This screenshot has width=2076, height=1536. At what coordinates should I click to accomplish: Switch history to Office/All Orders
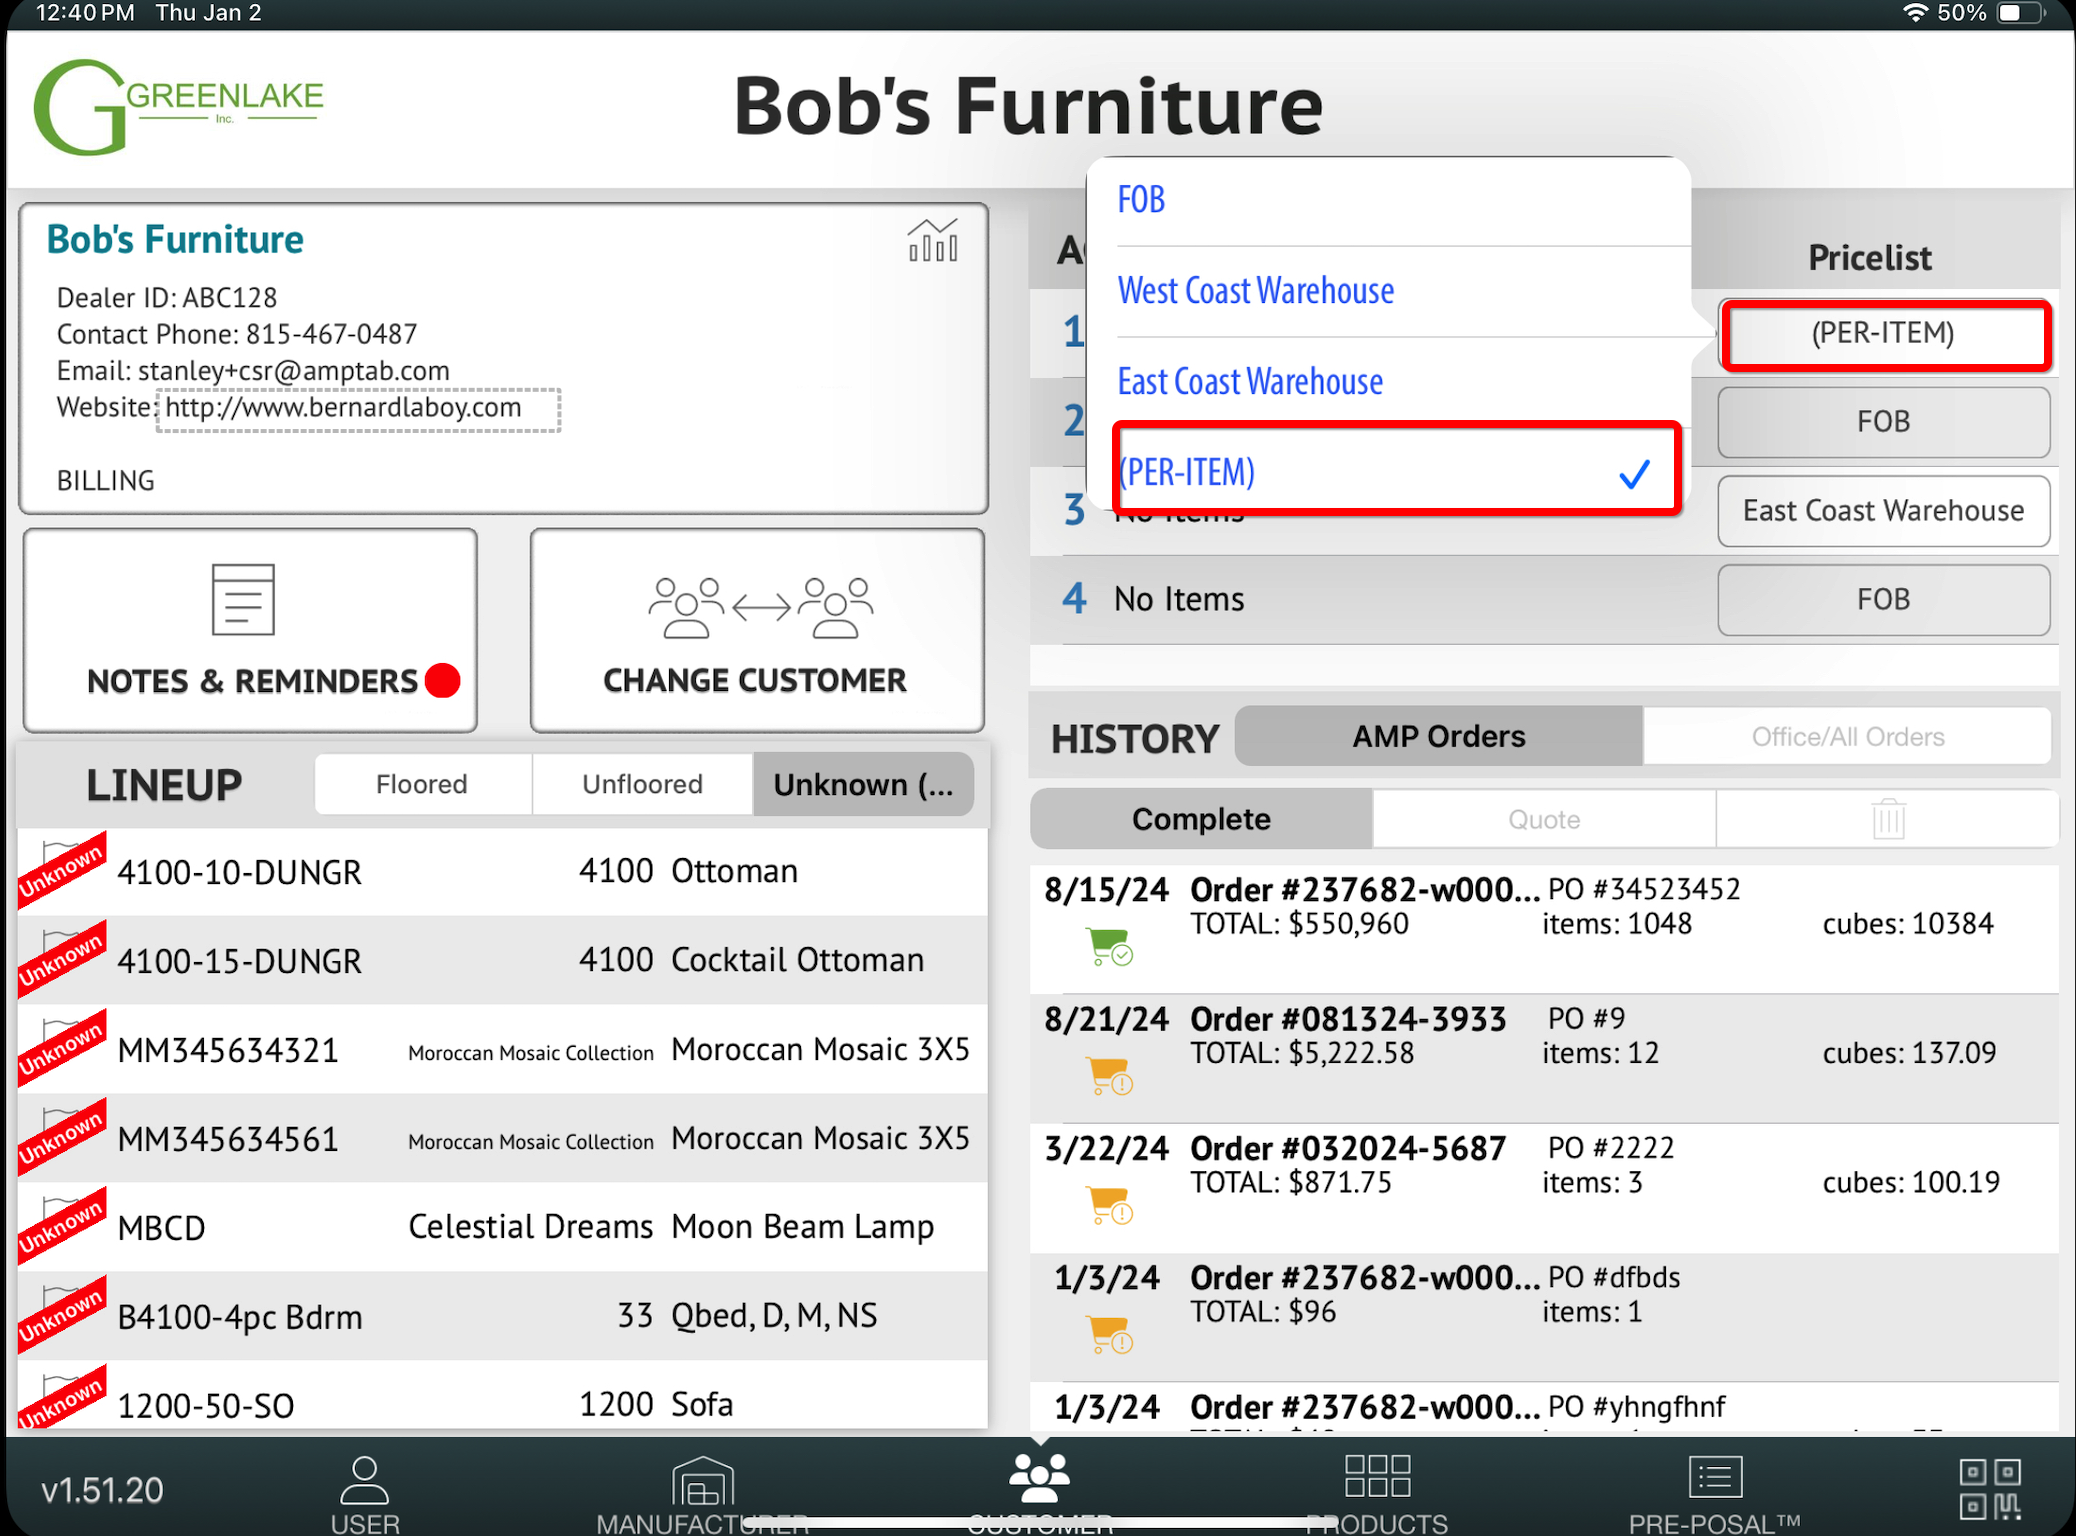[x=1847, y=737]
